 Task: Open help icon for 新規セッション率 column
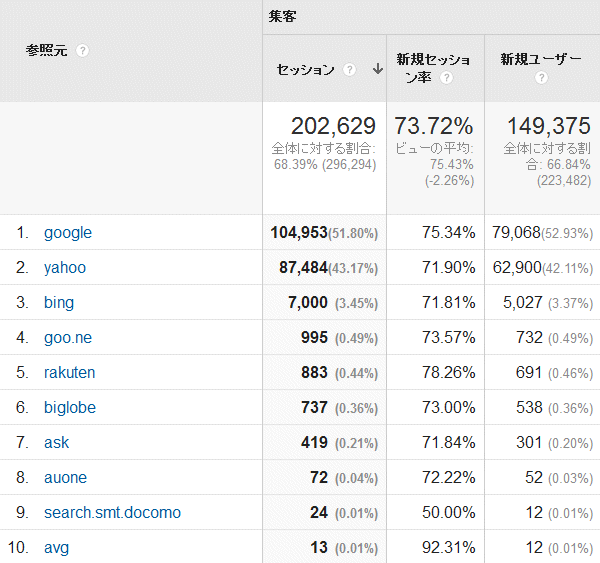tap(446, 78)
